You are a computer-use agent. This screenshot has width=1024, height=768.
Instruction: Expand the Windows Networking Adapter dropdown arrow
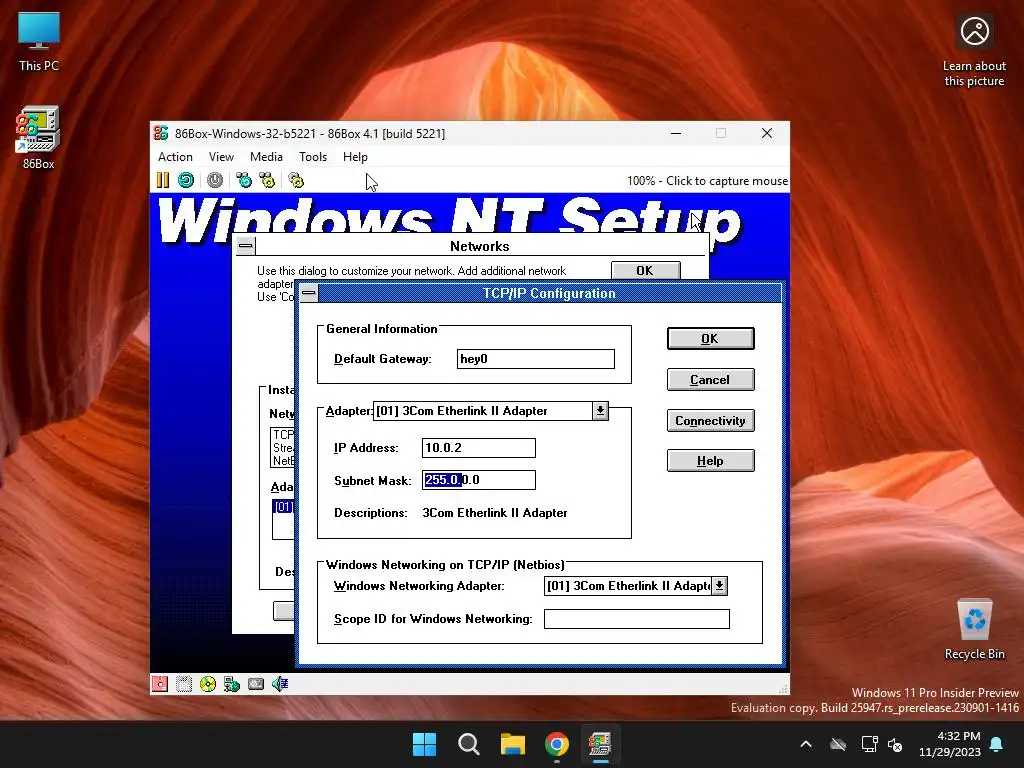(x=719, y=586)
